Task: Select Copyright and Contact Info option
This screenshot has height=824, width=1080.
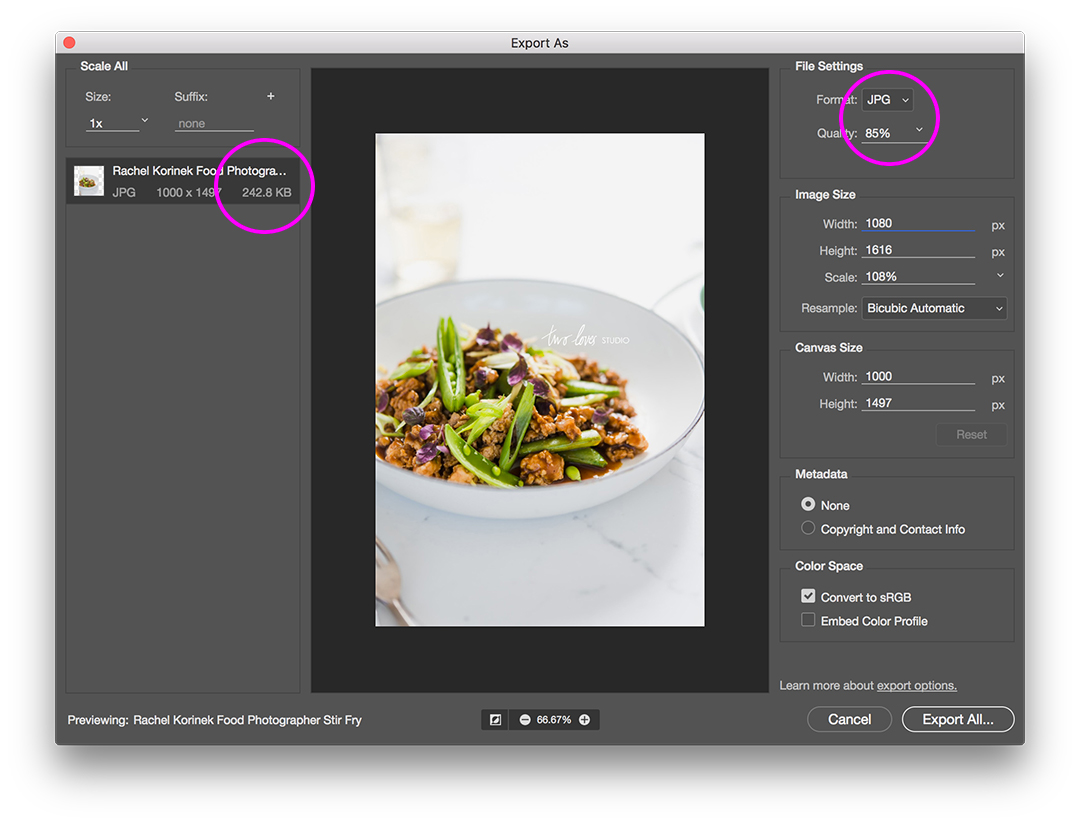Action: point(808,528)
